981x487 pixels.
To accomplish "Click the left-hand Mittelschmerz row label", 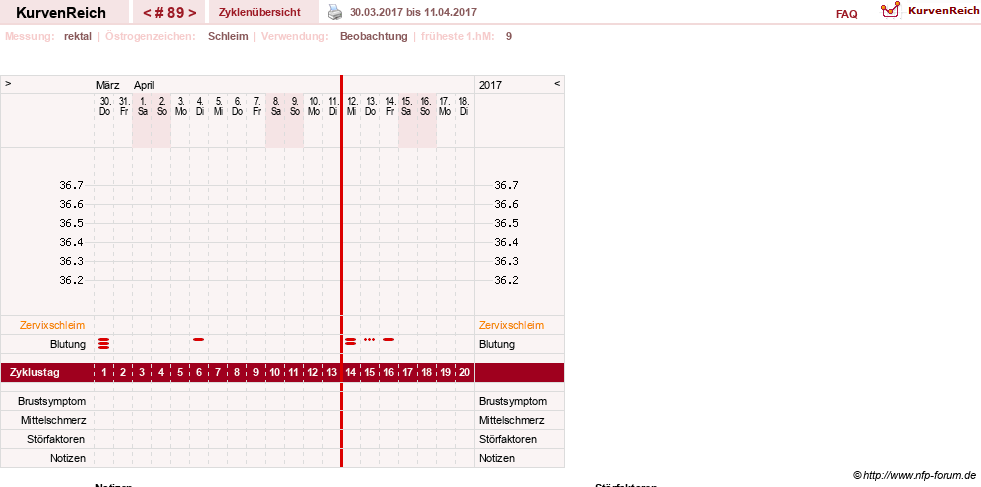I will tap(53, 420).
